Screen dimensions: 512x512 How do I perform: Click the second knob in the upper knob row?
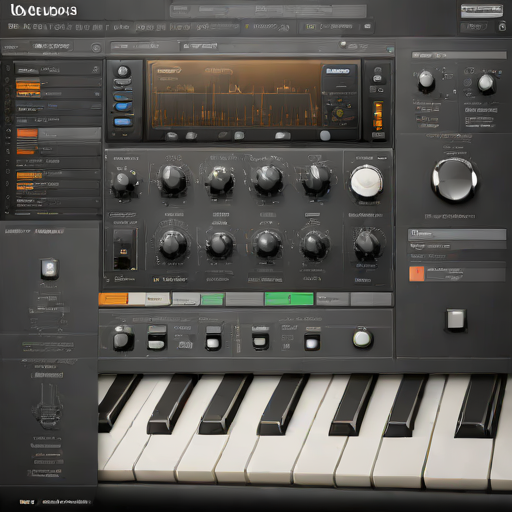click(x=173, y=179)
